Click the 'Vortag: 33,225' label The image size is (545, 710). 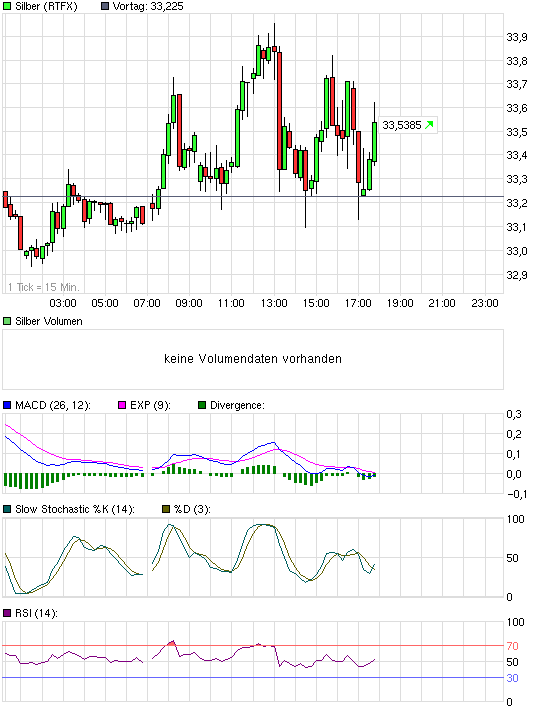[x=148, y=6]
